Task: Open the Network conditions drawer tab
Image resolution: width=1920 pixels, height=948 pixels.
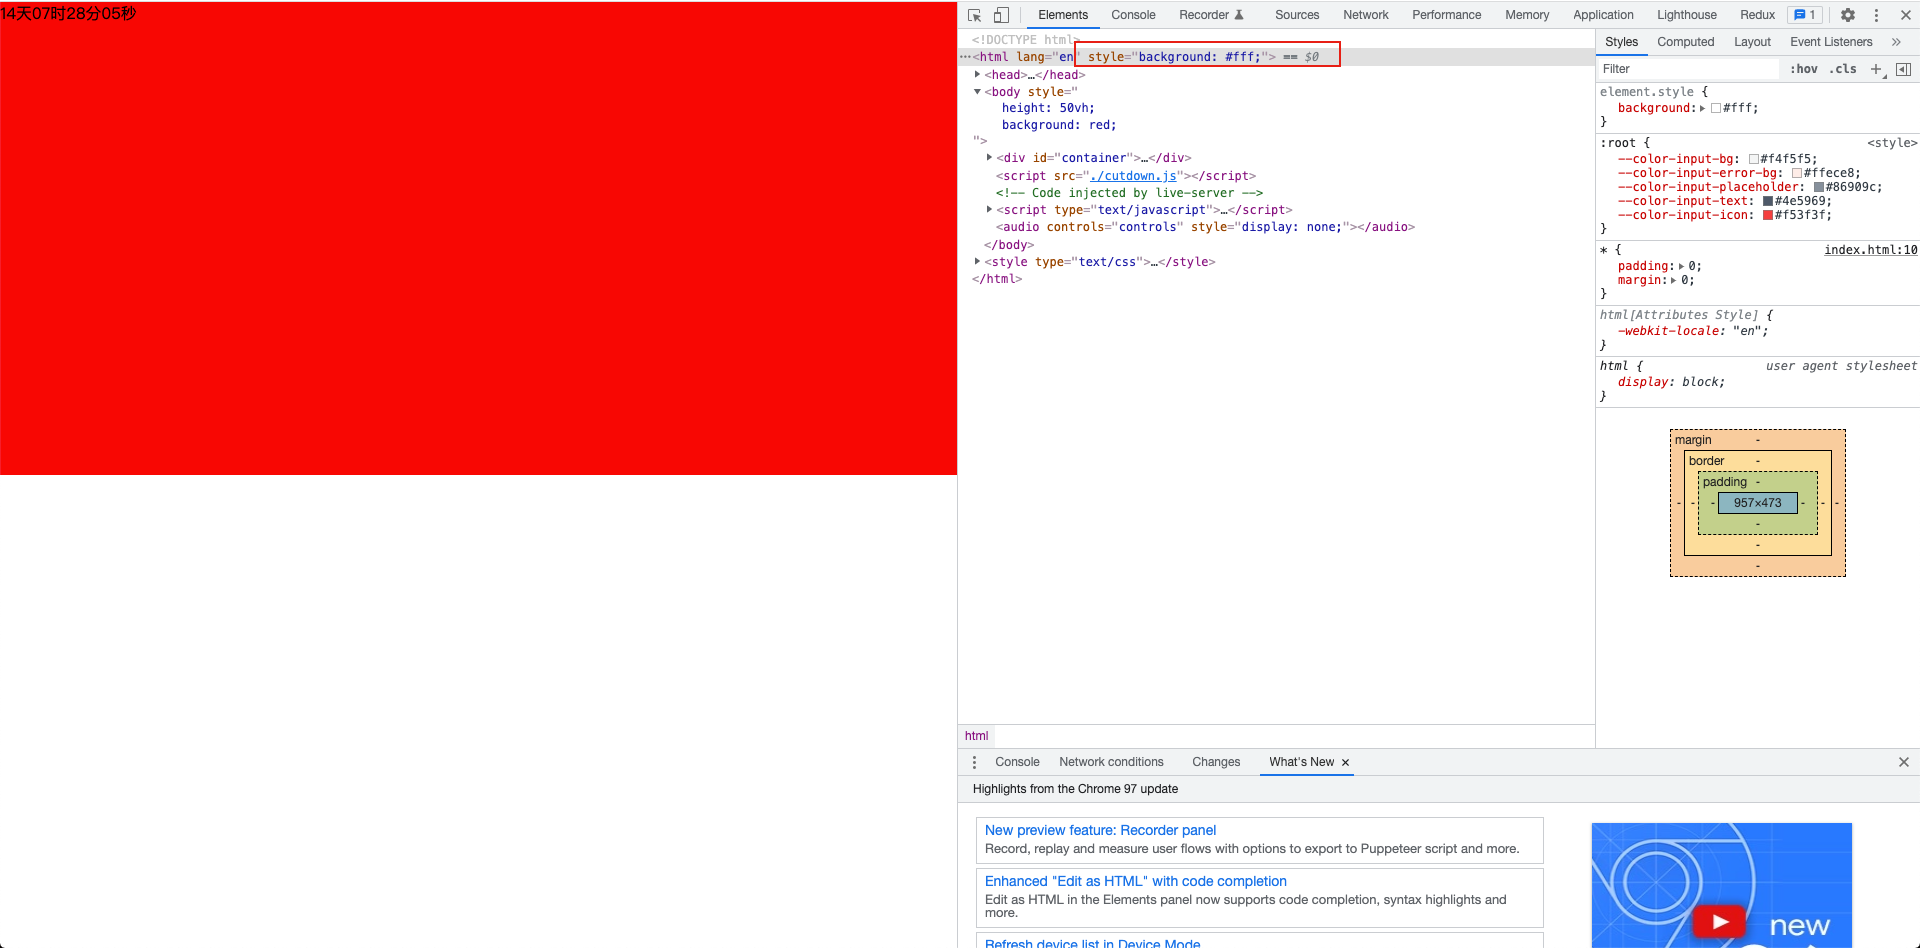Action: [1111, 762]
